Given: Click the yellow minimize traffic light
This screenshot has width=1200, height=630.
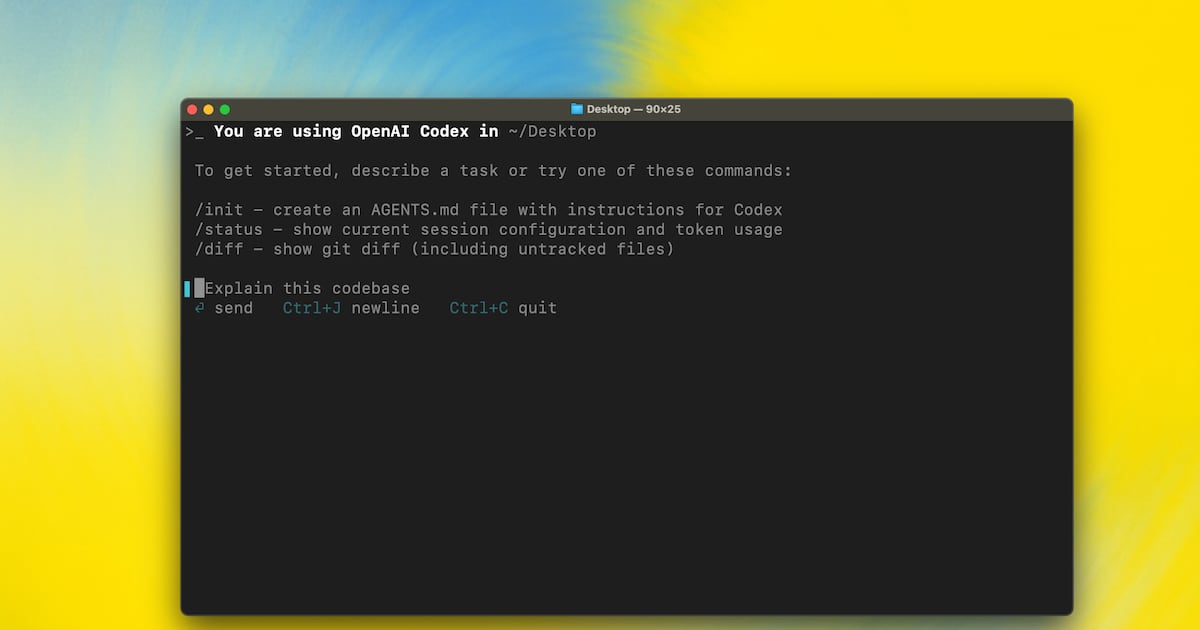Looking at the screenshot, I should coord(208,109).
